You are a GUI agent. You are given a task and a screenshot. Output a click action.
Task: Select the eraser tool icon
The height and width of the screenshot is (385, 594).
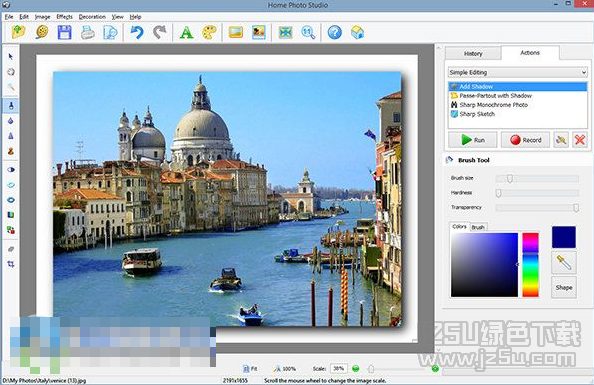tap(11, 249)
